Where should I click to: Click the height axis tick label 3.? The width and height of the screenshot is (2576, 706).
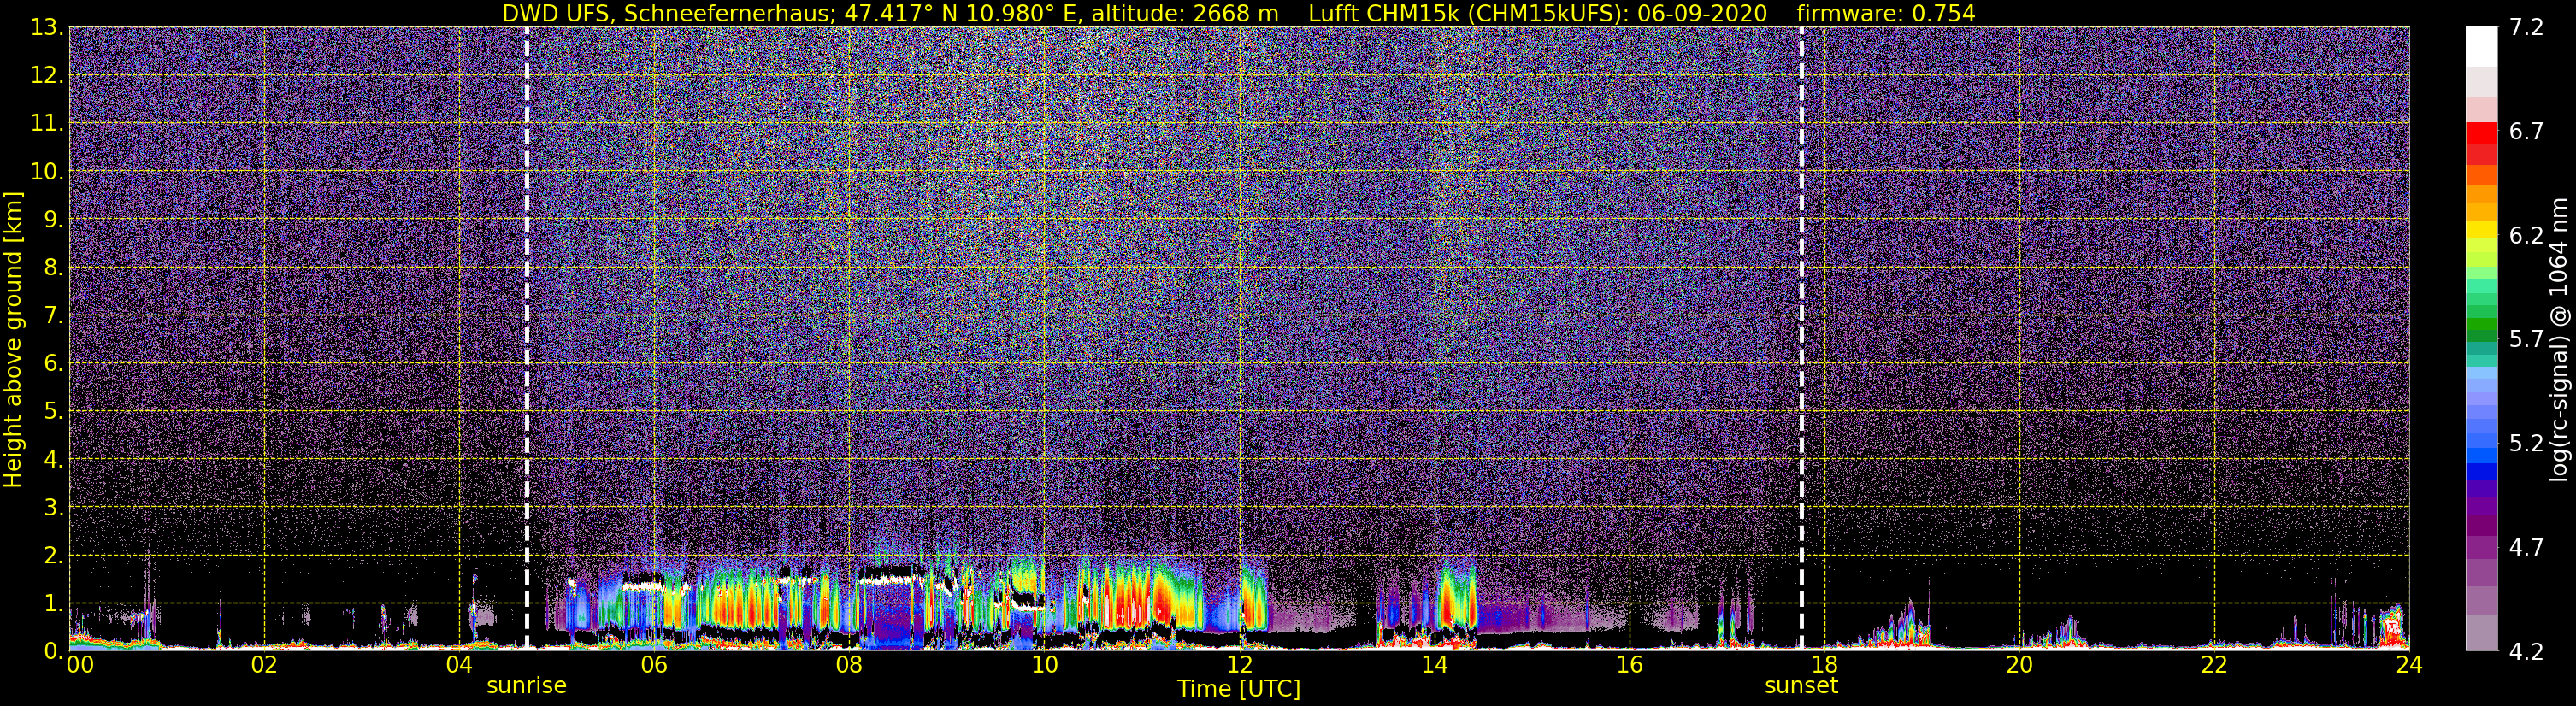[52, 508]
